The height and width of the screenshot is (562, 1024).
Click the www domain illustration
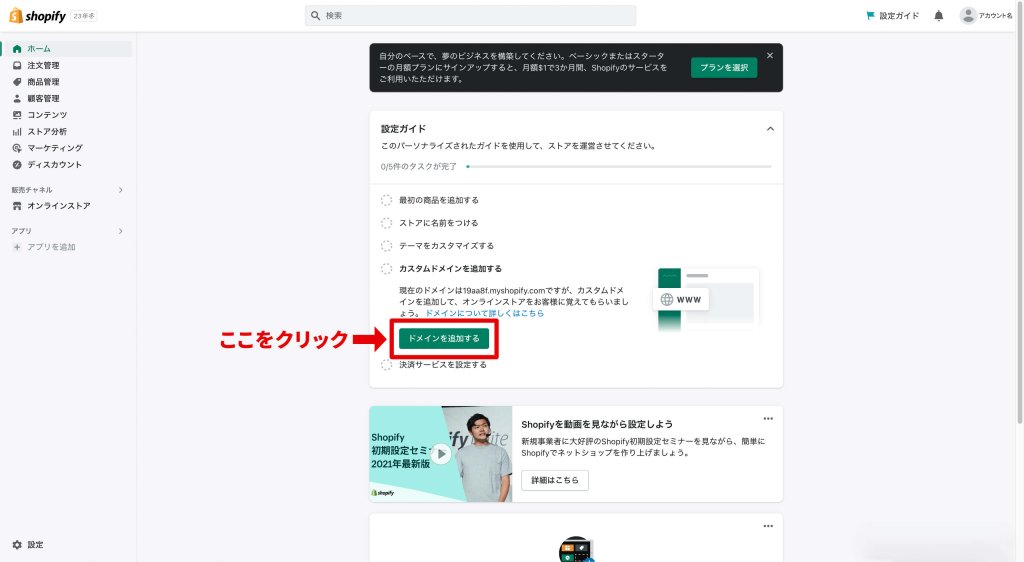pos(708,298)
